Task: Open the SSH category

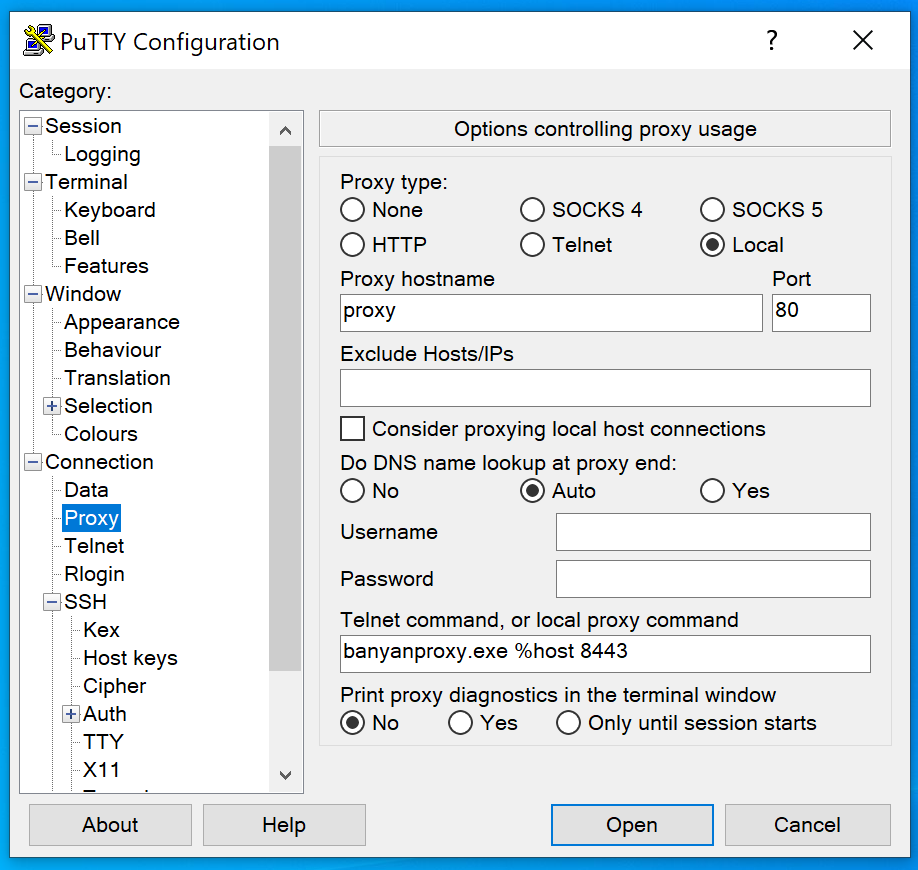Action: [85, 602]
